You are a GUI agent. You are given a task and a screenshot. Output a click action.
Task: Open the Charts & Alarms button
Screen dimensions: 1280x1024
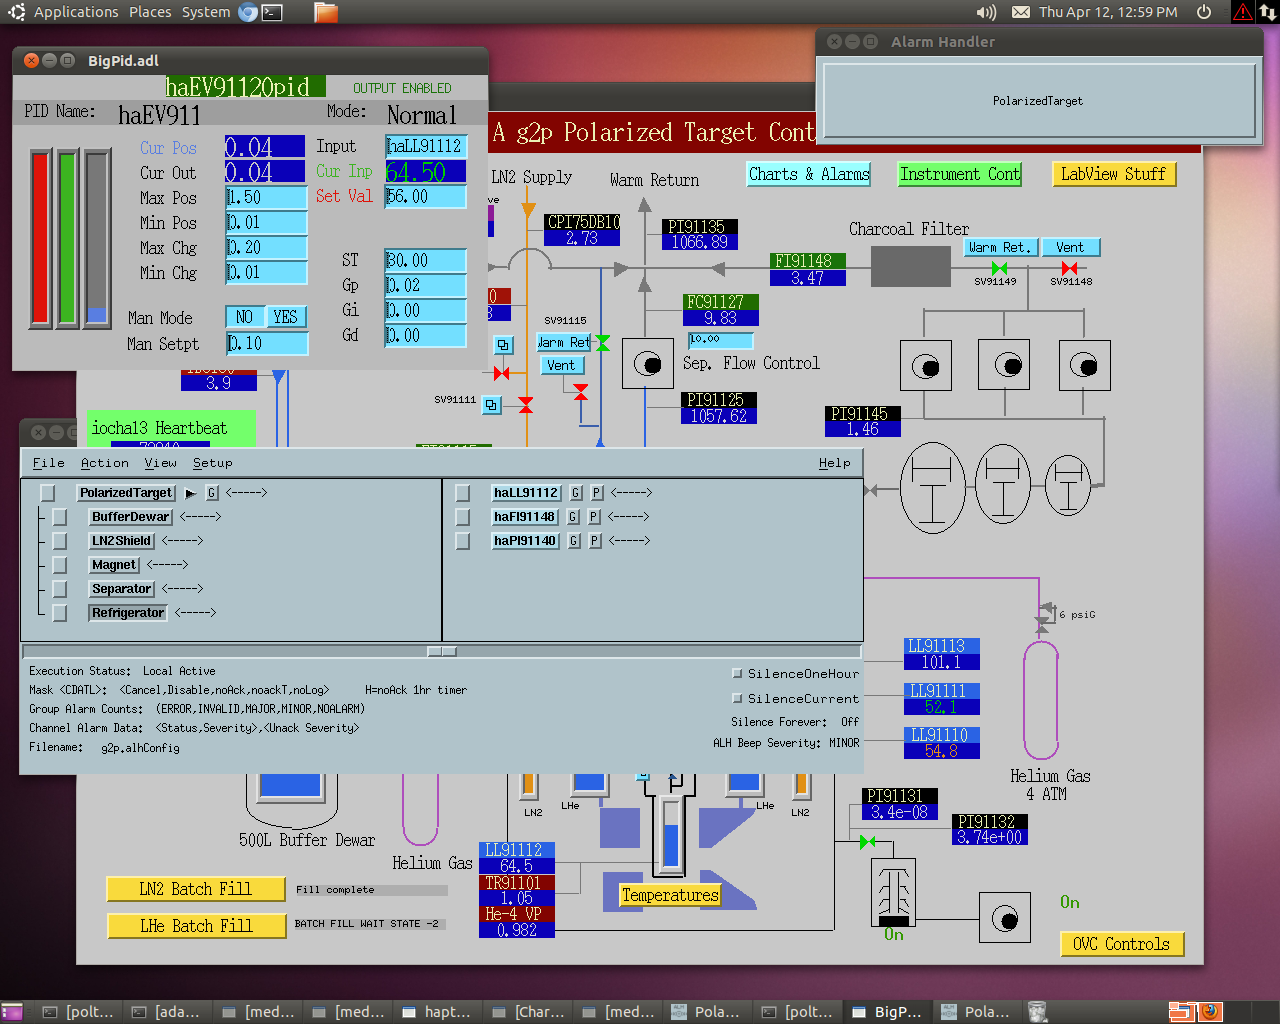point(809,174)
